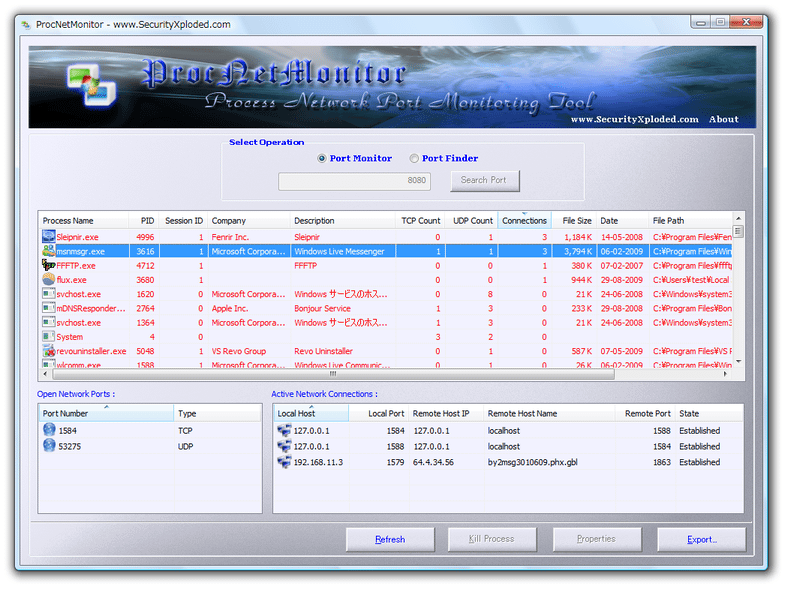Sort by Process Name column

(x=83, y=220)
